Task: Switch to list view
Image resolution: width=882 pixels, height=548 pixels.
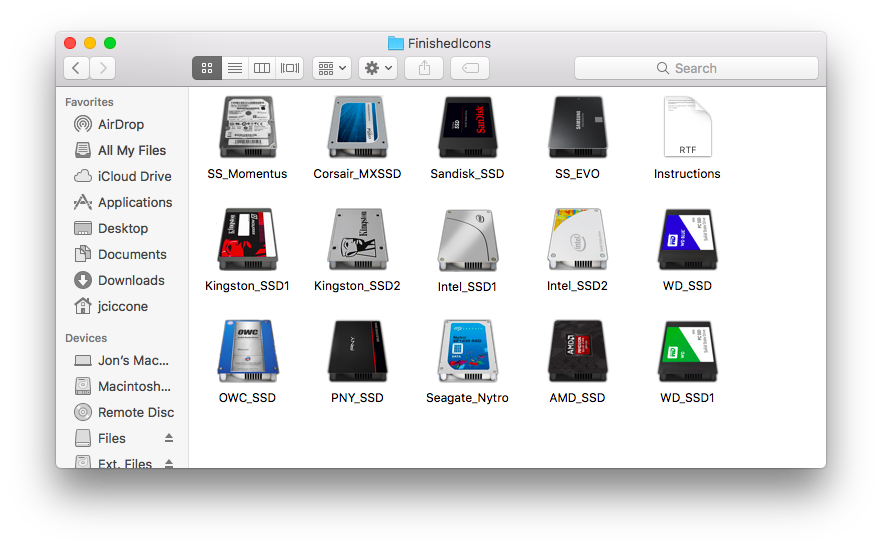Action: coord(235,68)
